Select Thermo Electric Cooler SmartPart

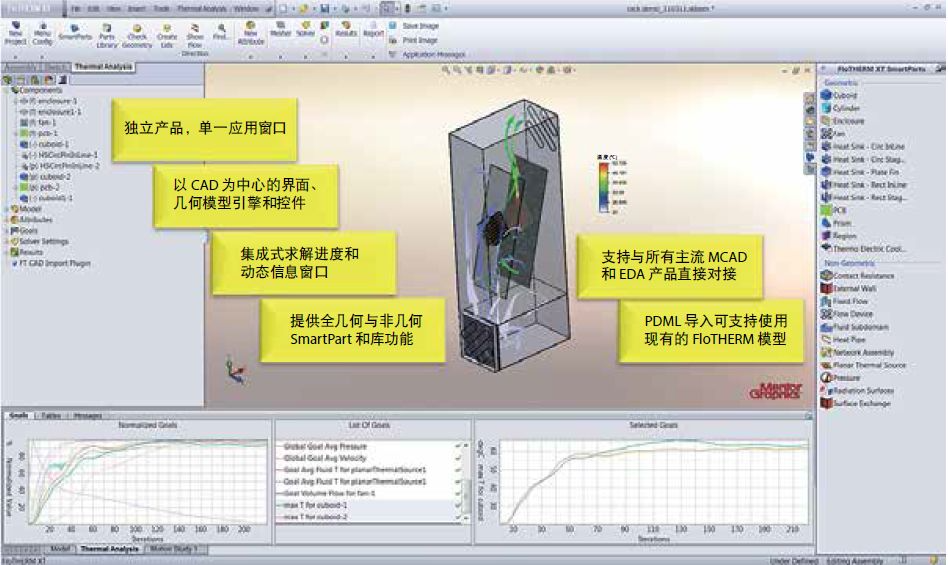[864, 248]
